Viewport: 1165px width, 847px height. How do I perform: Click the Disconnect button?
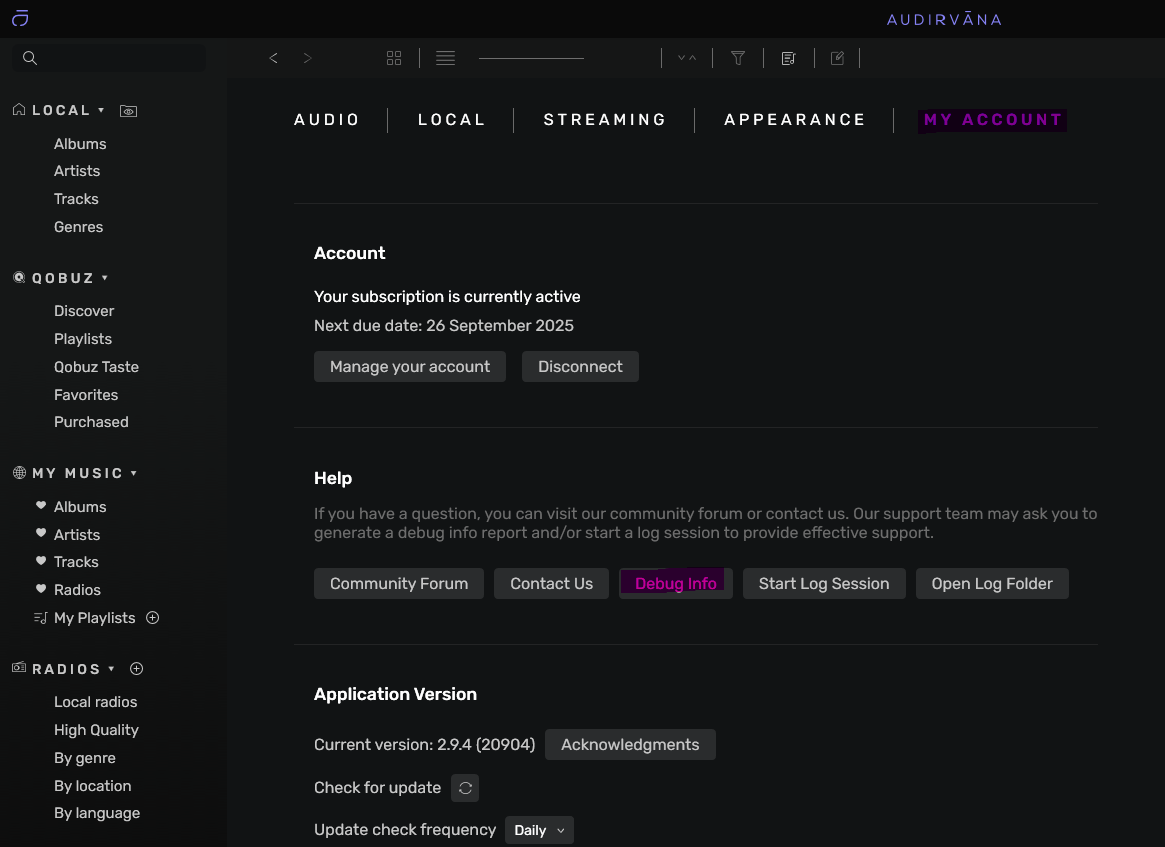(x=580, y=366)
